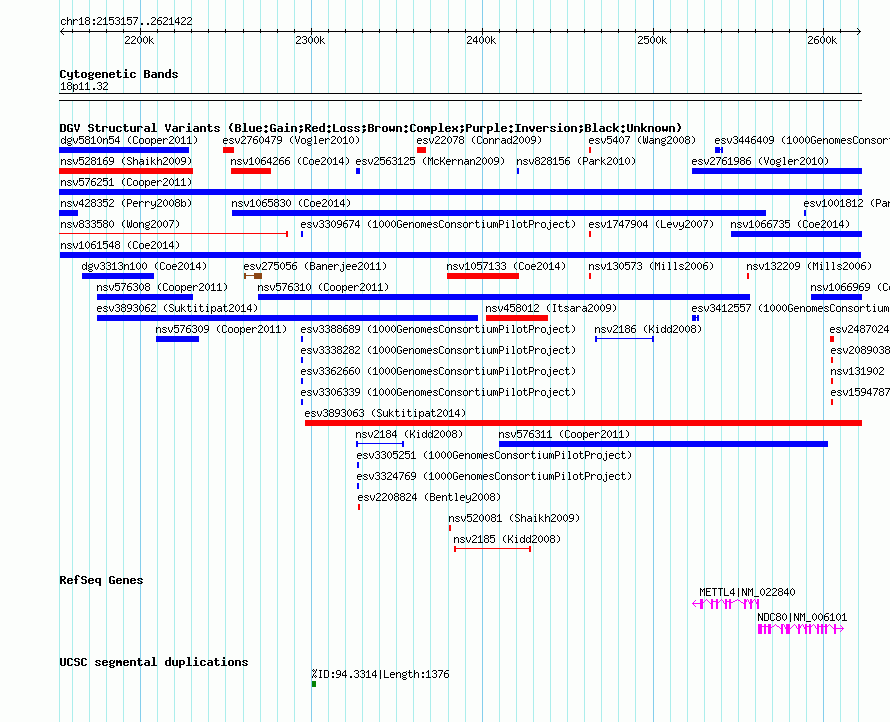
Task: Click esv3893062 (Suktitipat2014) label
Action: pyautogui.click(x=177, y=308)
